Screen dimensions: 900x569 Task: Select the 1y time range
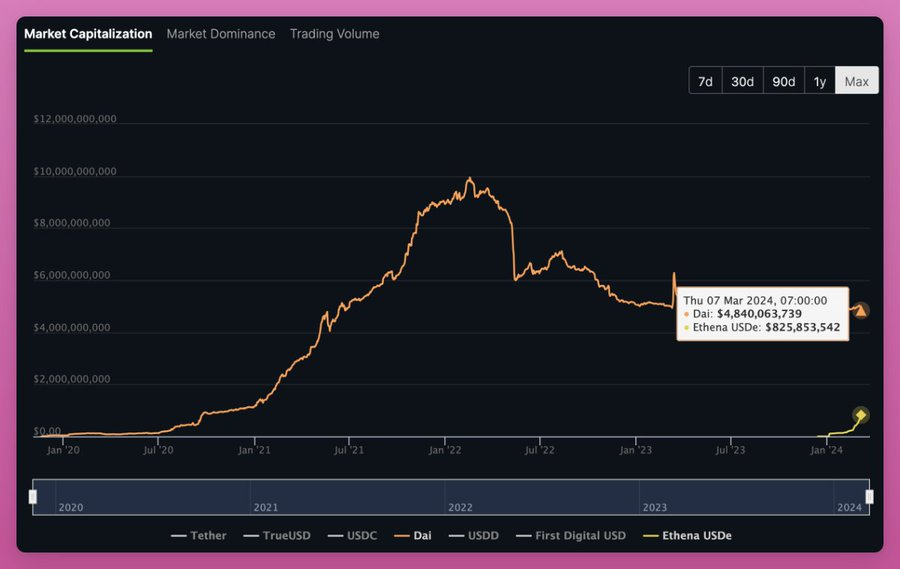pos(820,81)
